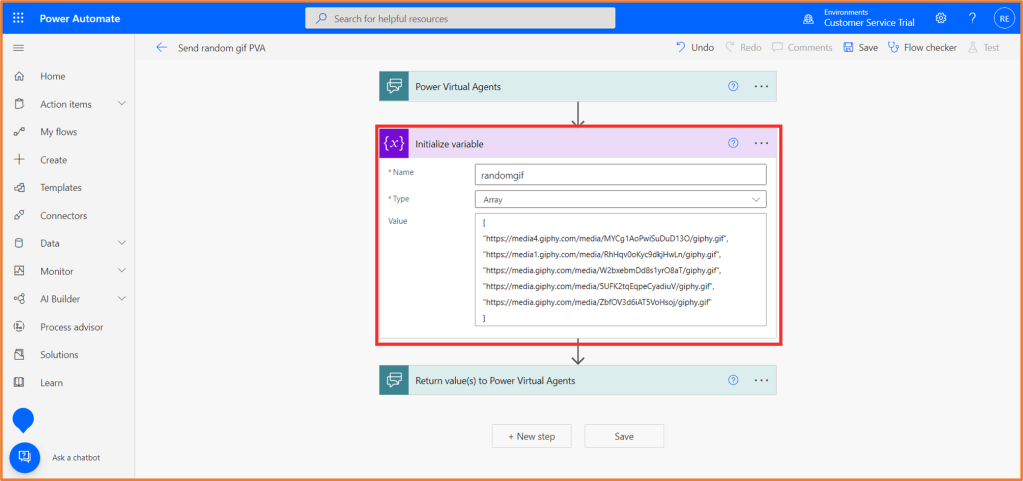
Task: Open Initialize variable ellipsis menu
Action: click(x=761, y=143)
